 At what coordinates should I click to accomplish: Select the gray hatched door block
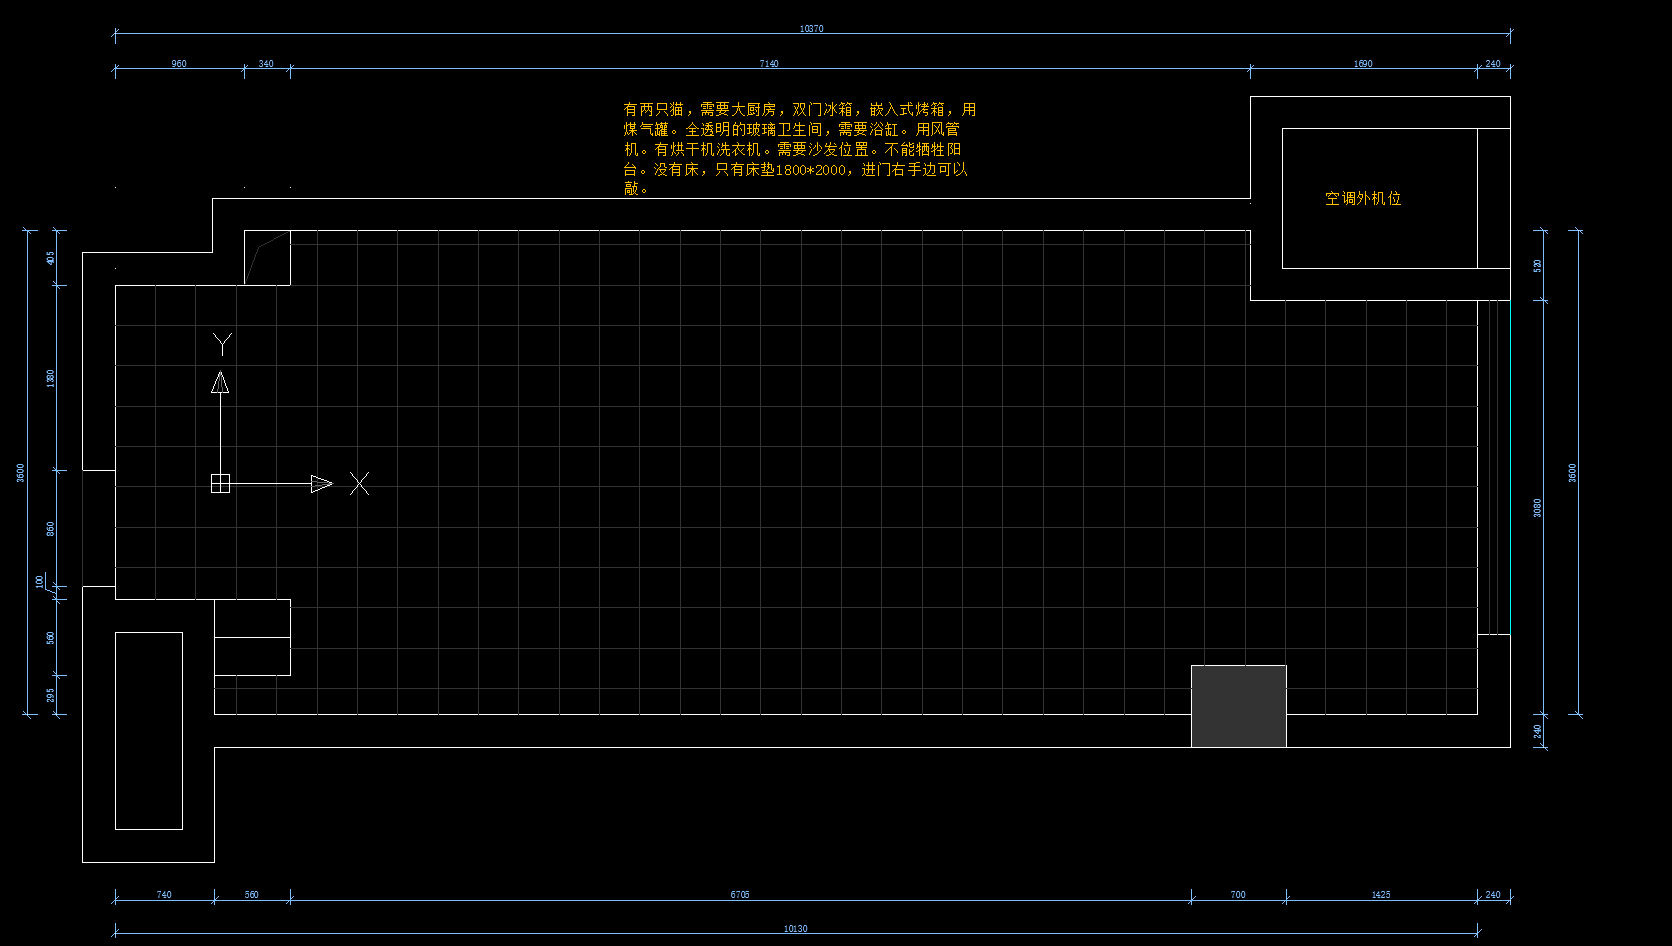point(1238,706)
